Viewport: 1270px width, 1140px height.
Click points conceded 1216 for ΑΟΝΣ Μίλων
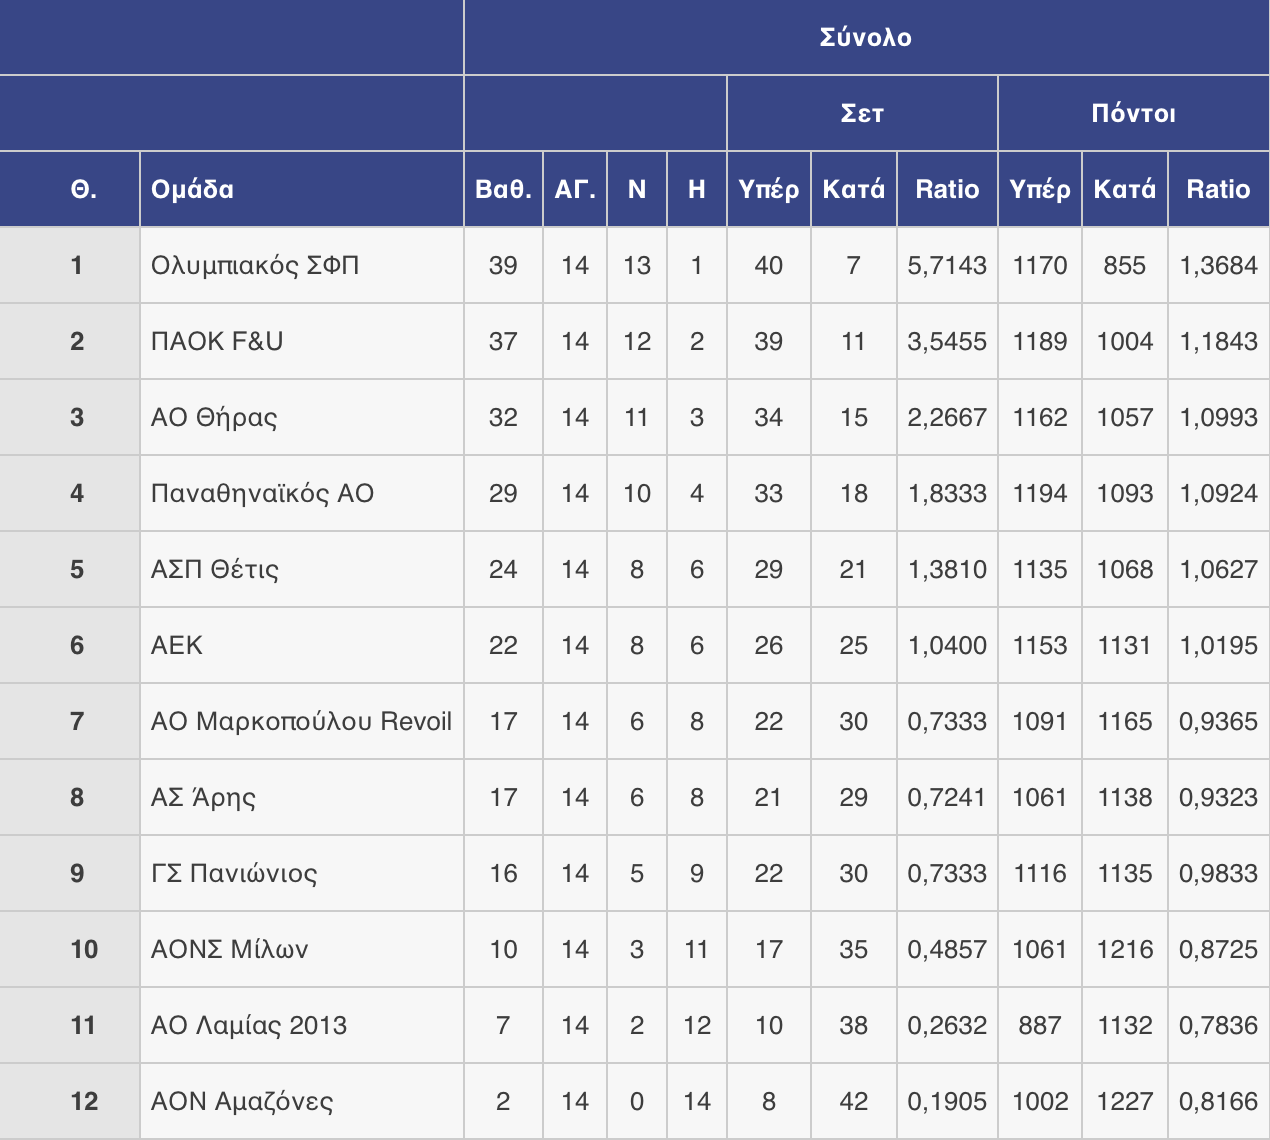(1125, 949)
